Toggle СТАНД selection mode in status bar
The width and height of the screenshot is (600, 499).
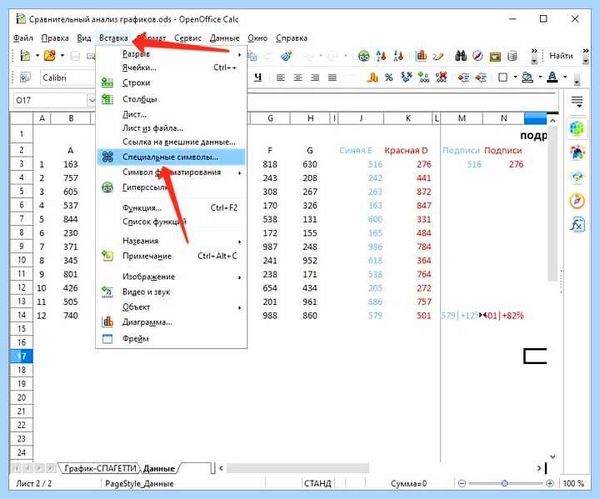317,483
